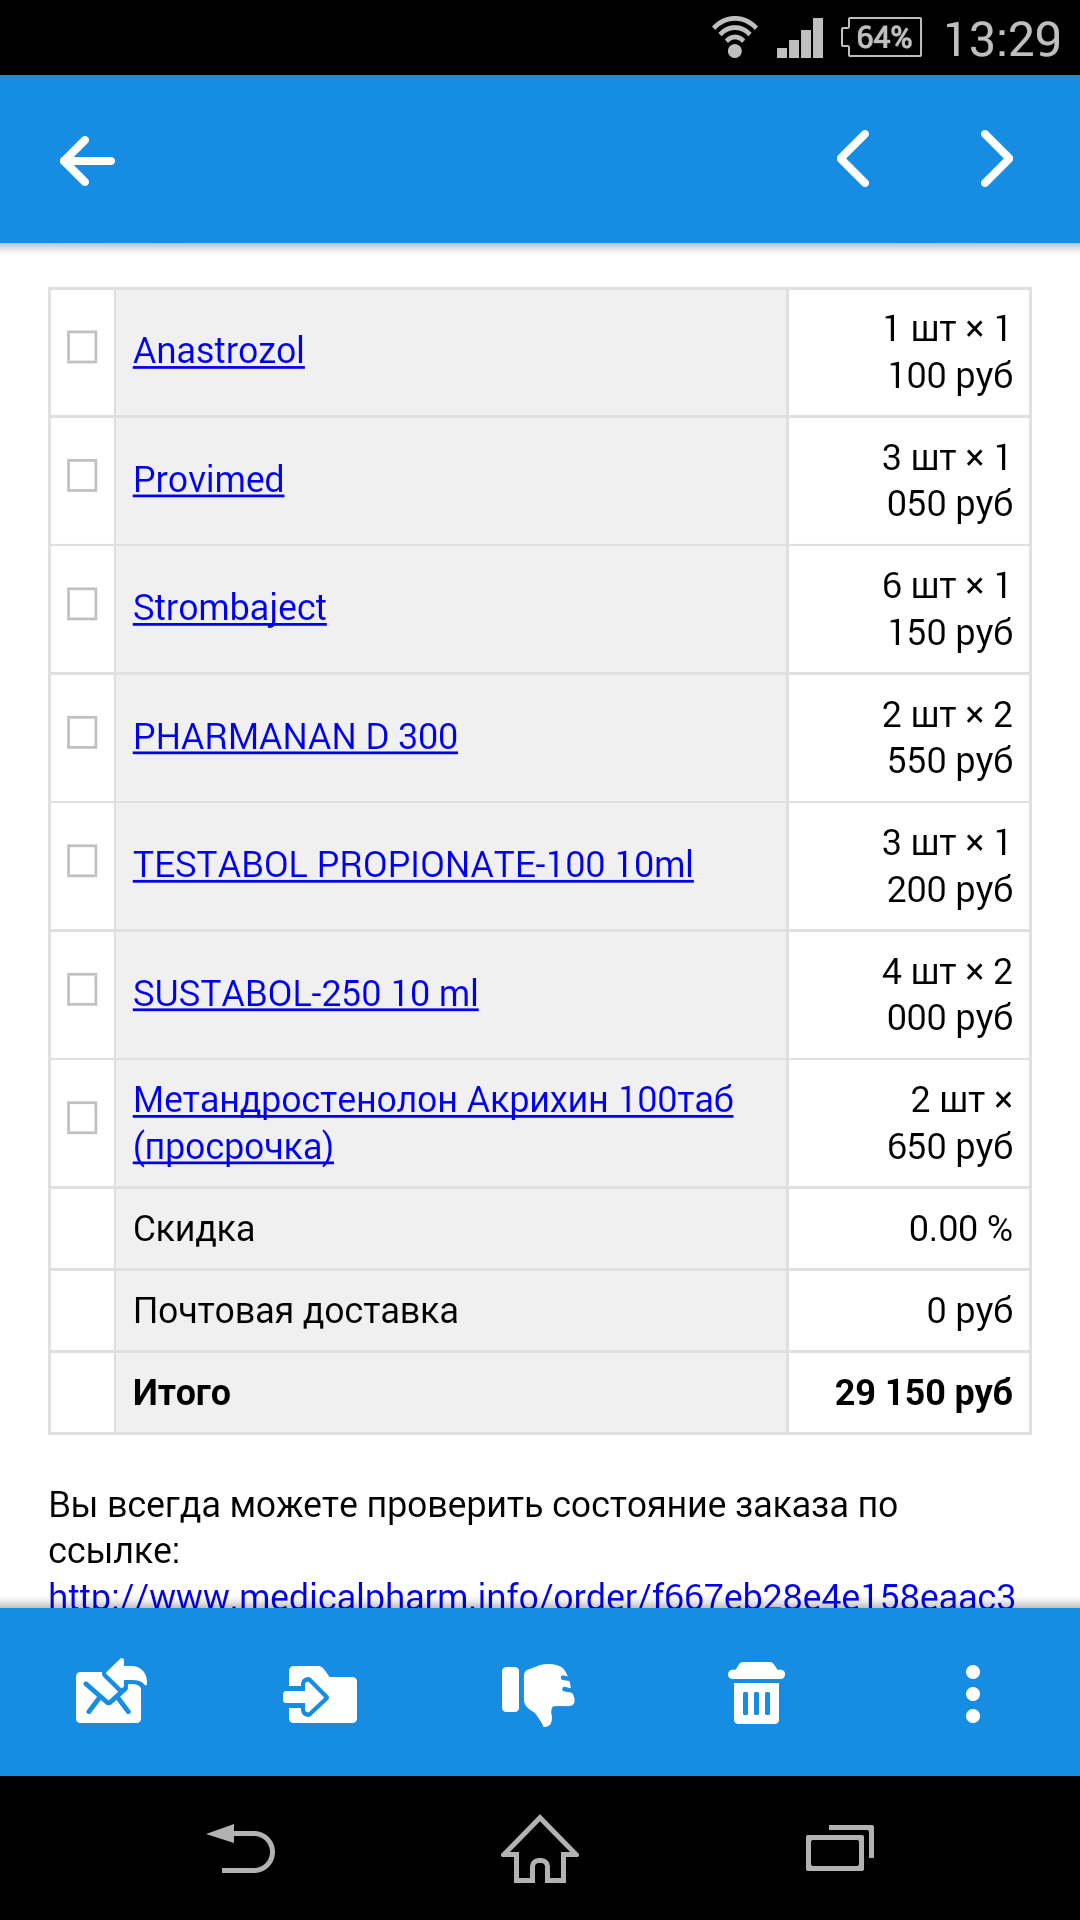Mark email as spam thumbs-down
The height and width of the screenshot is (1920, 1080).
(x=538, y=1693)
